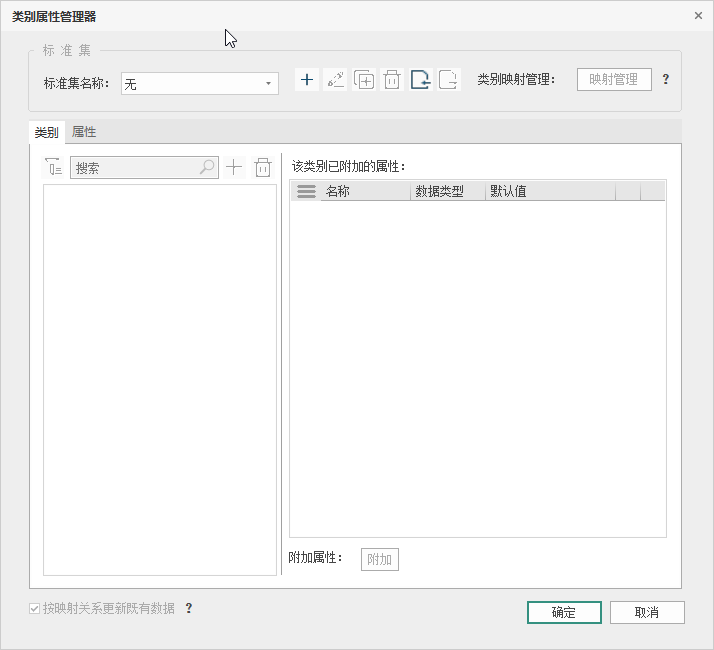Screen dimensions: 714x650
Task: Click the help icon next to 映射管理
Action: point(666,80)
